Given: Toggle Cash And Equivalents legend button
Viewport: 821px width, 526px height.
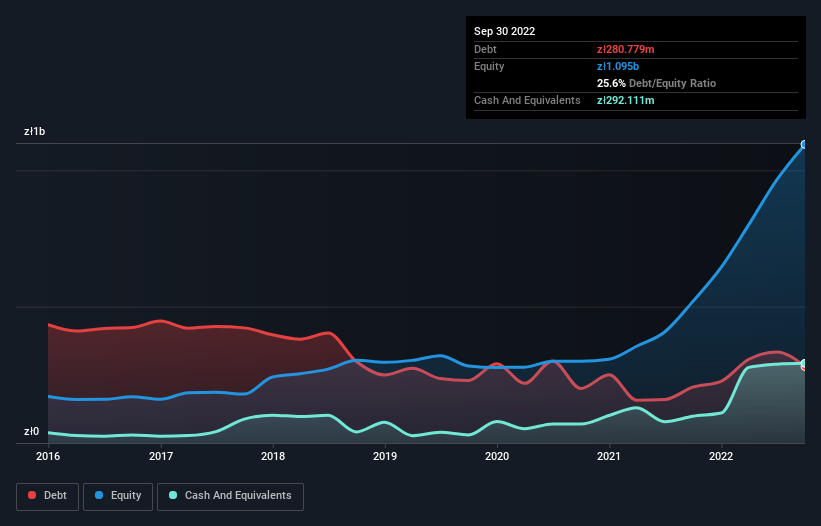Looking at the screenshot, I should (x=230, y=496).
